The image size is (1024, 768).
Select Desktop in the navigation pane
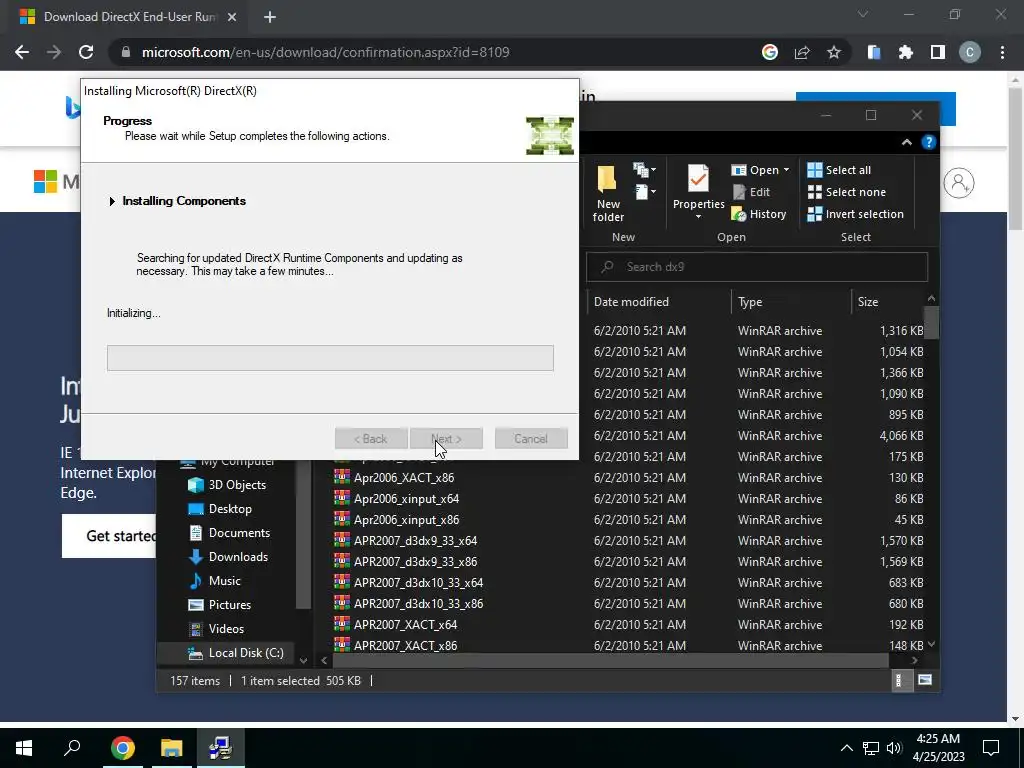219,509
